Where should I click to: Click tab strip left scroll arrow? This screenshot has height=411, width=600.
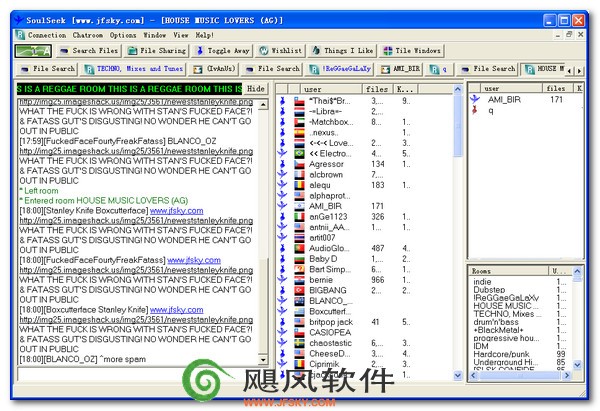pos(570,71)
